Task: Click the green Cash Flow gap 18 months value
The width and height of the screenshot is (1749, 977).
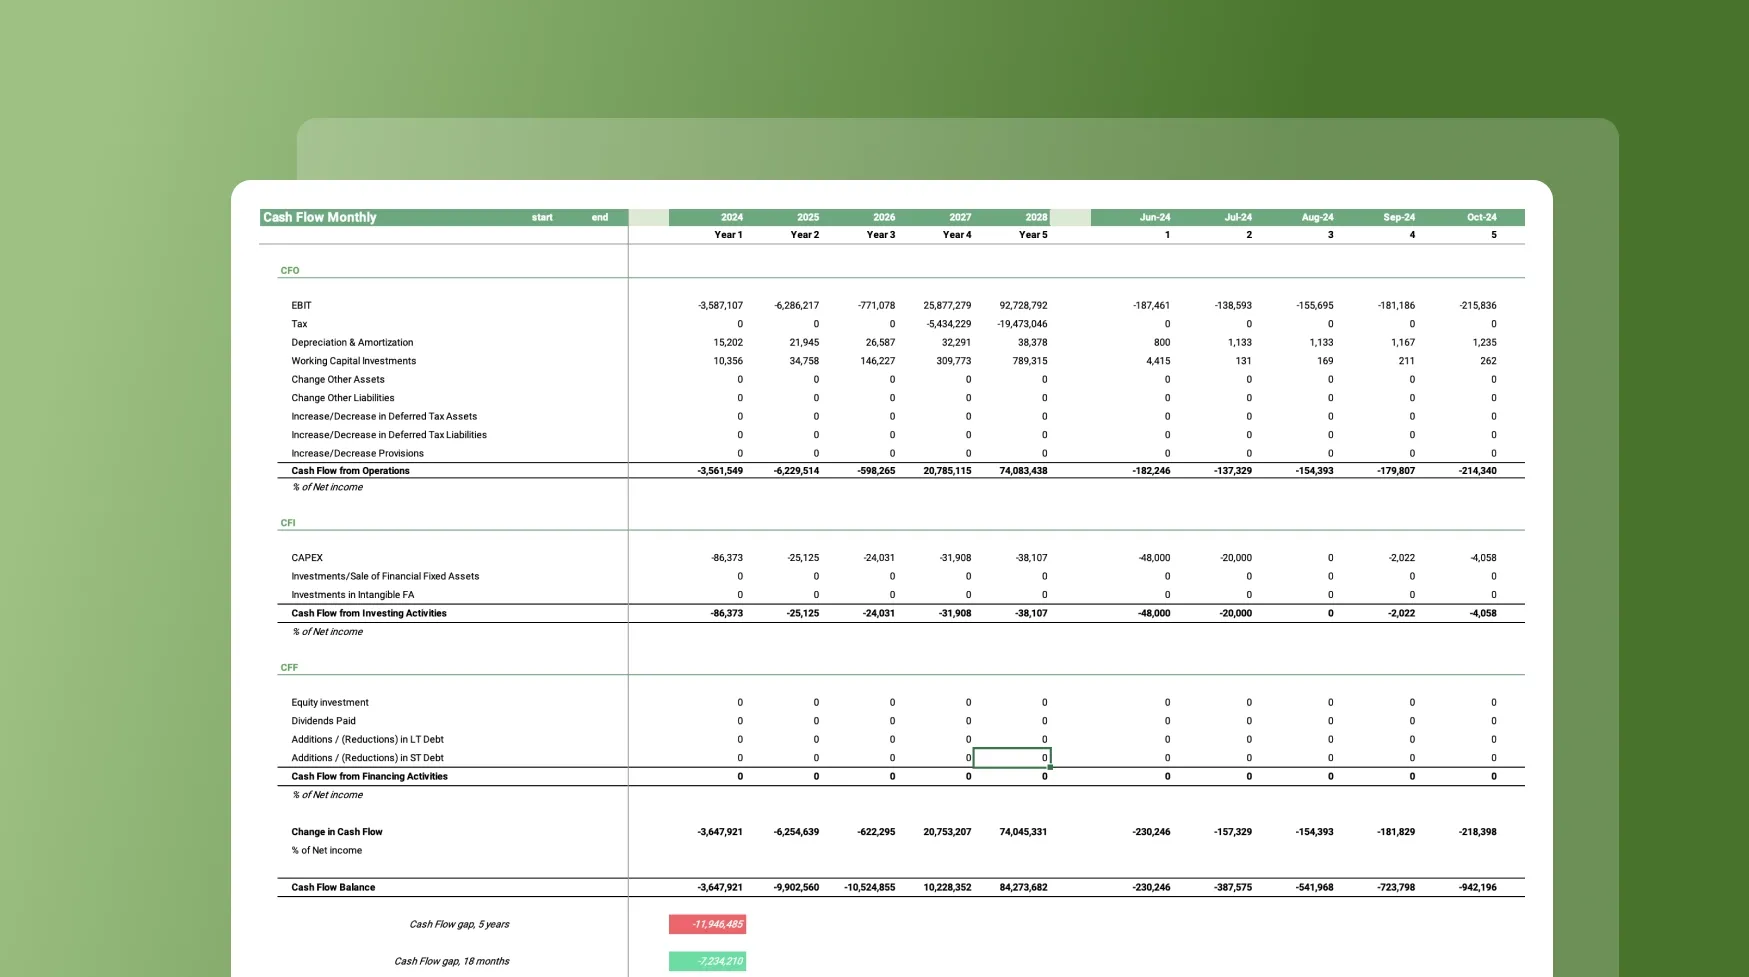Action: click(x=708, y=962)
